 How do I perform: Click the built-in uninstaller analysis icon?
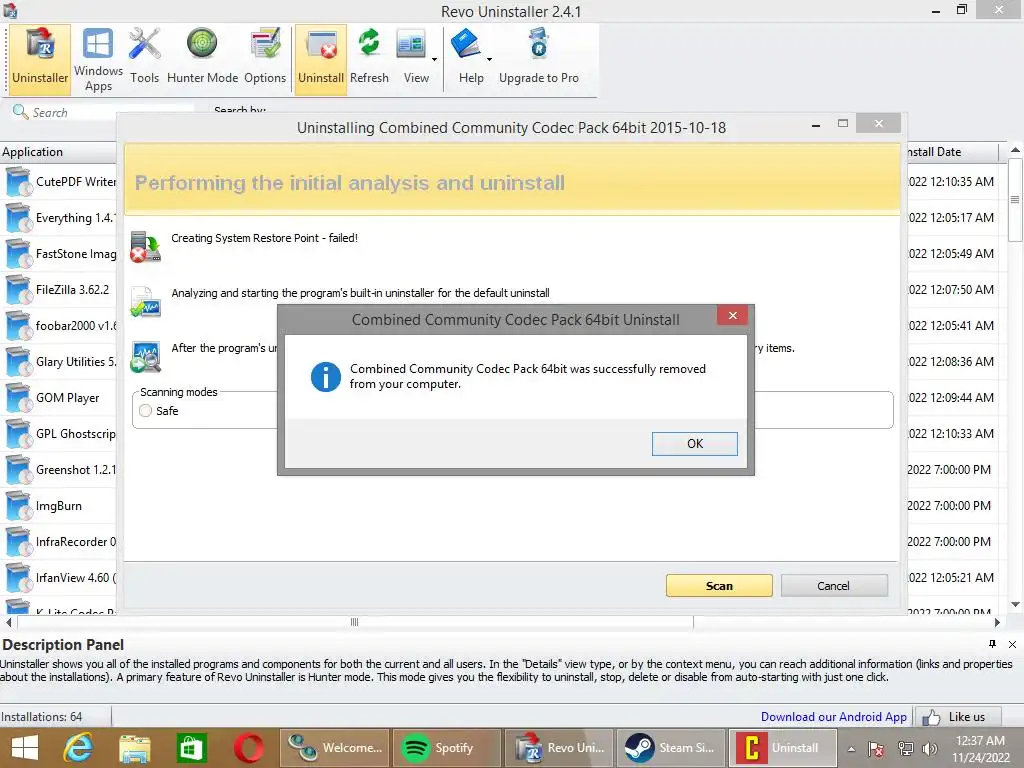coord(145,302)
